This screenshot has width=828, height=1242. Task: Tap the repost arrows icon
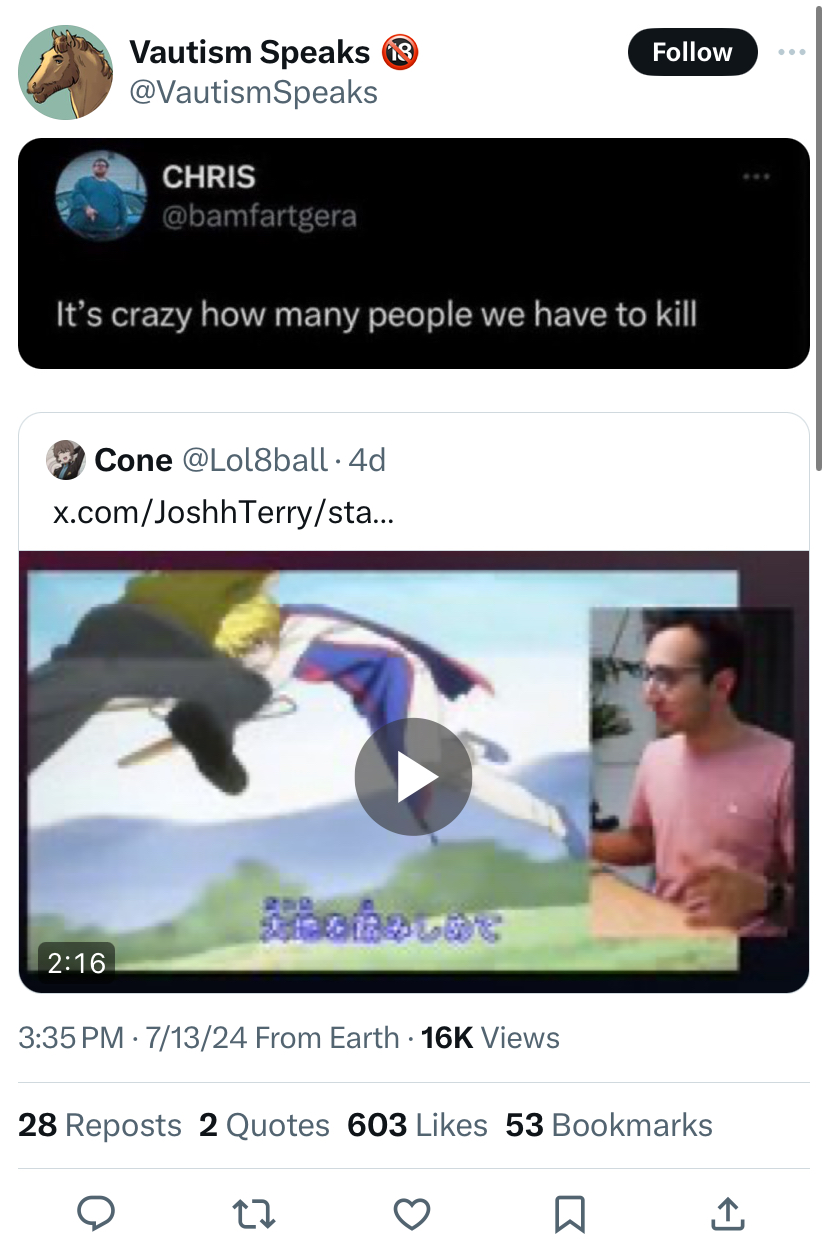point(253,1214)
